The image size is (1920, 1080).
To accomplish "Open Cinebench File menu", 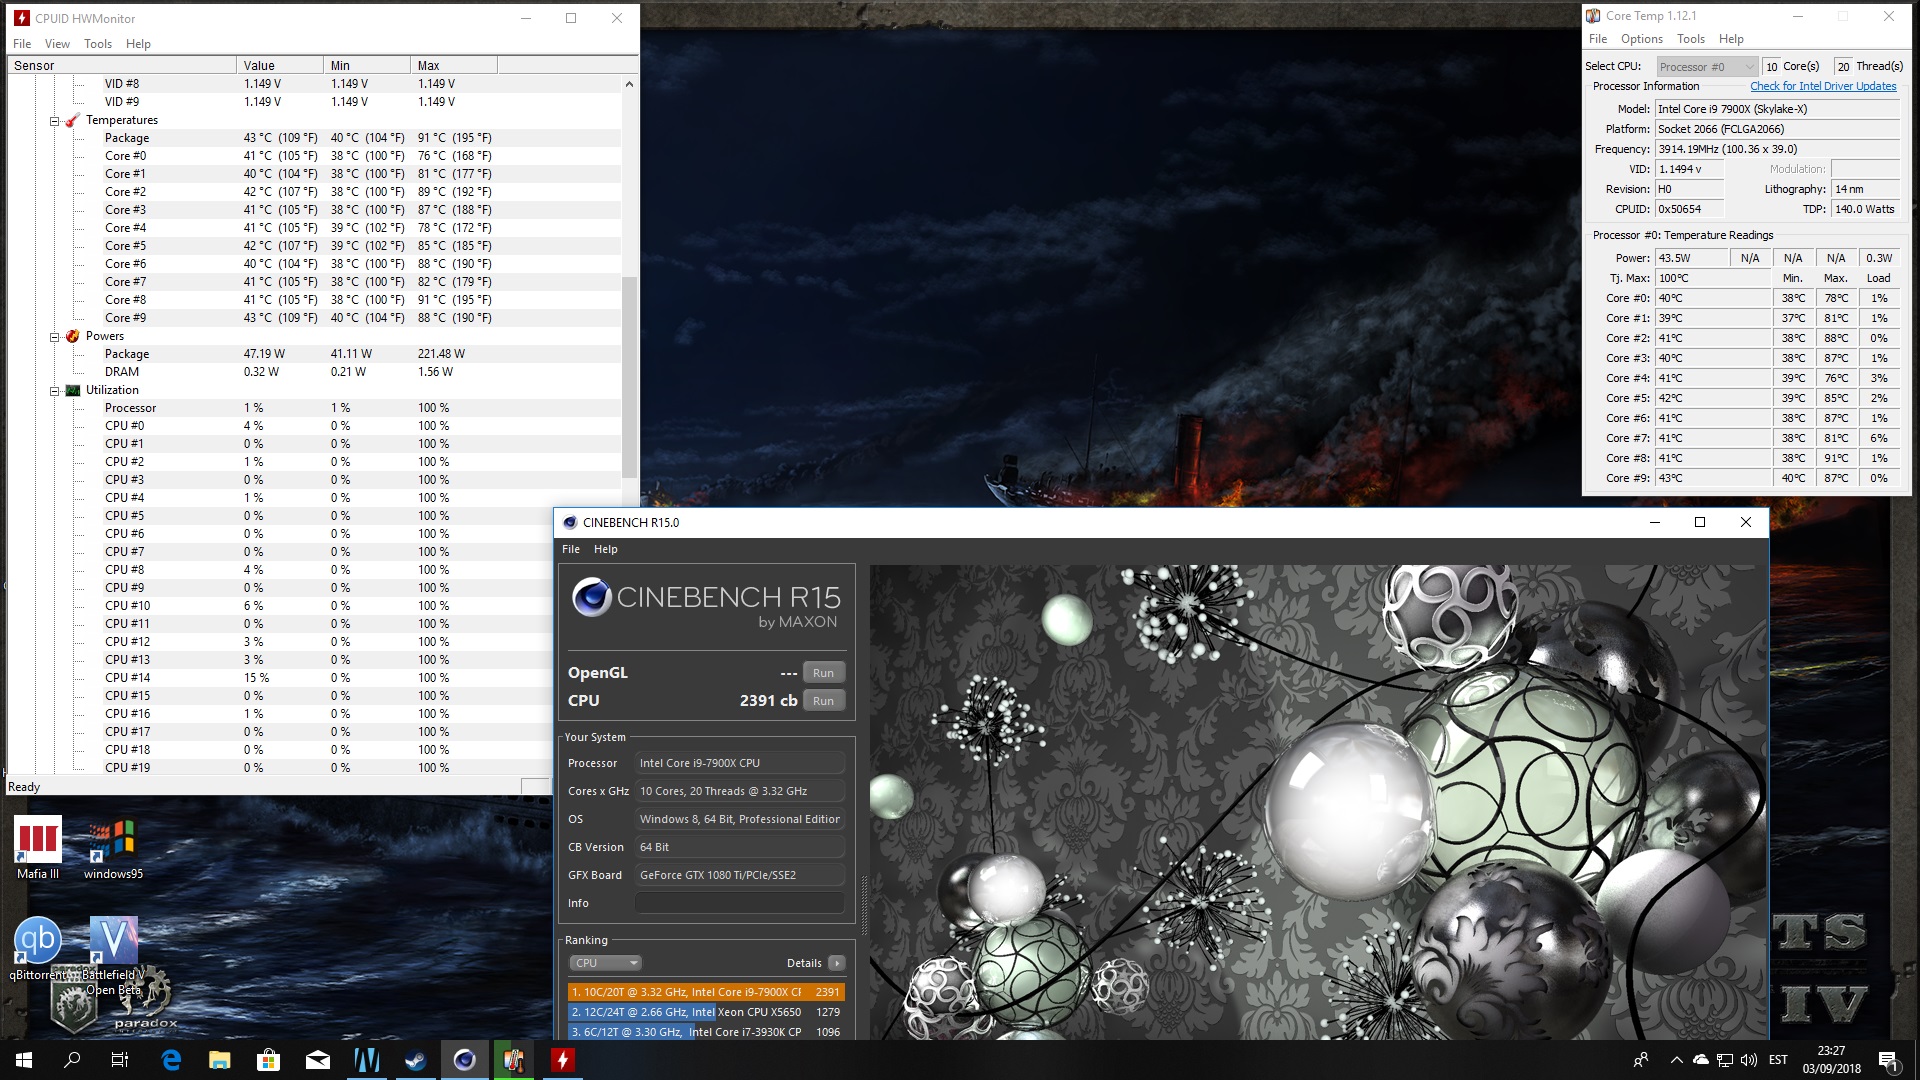I will [571, 549].
